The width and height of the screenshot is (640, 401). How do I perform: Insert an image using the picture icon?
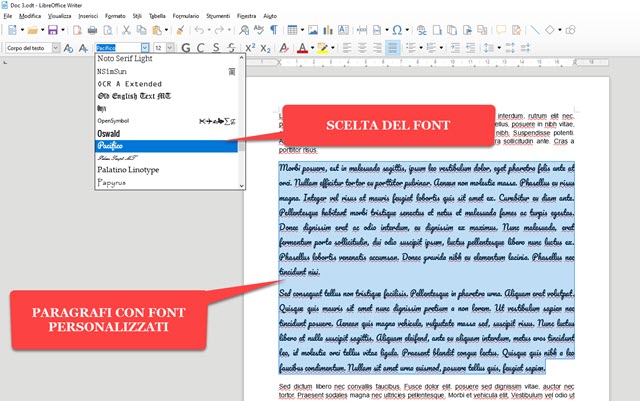pyautogui.click(x=313, y=30)
